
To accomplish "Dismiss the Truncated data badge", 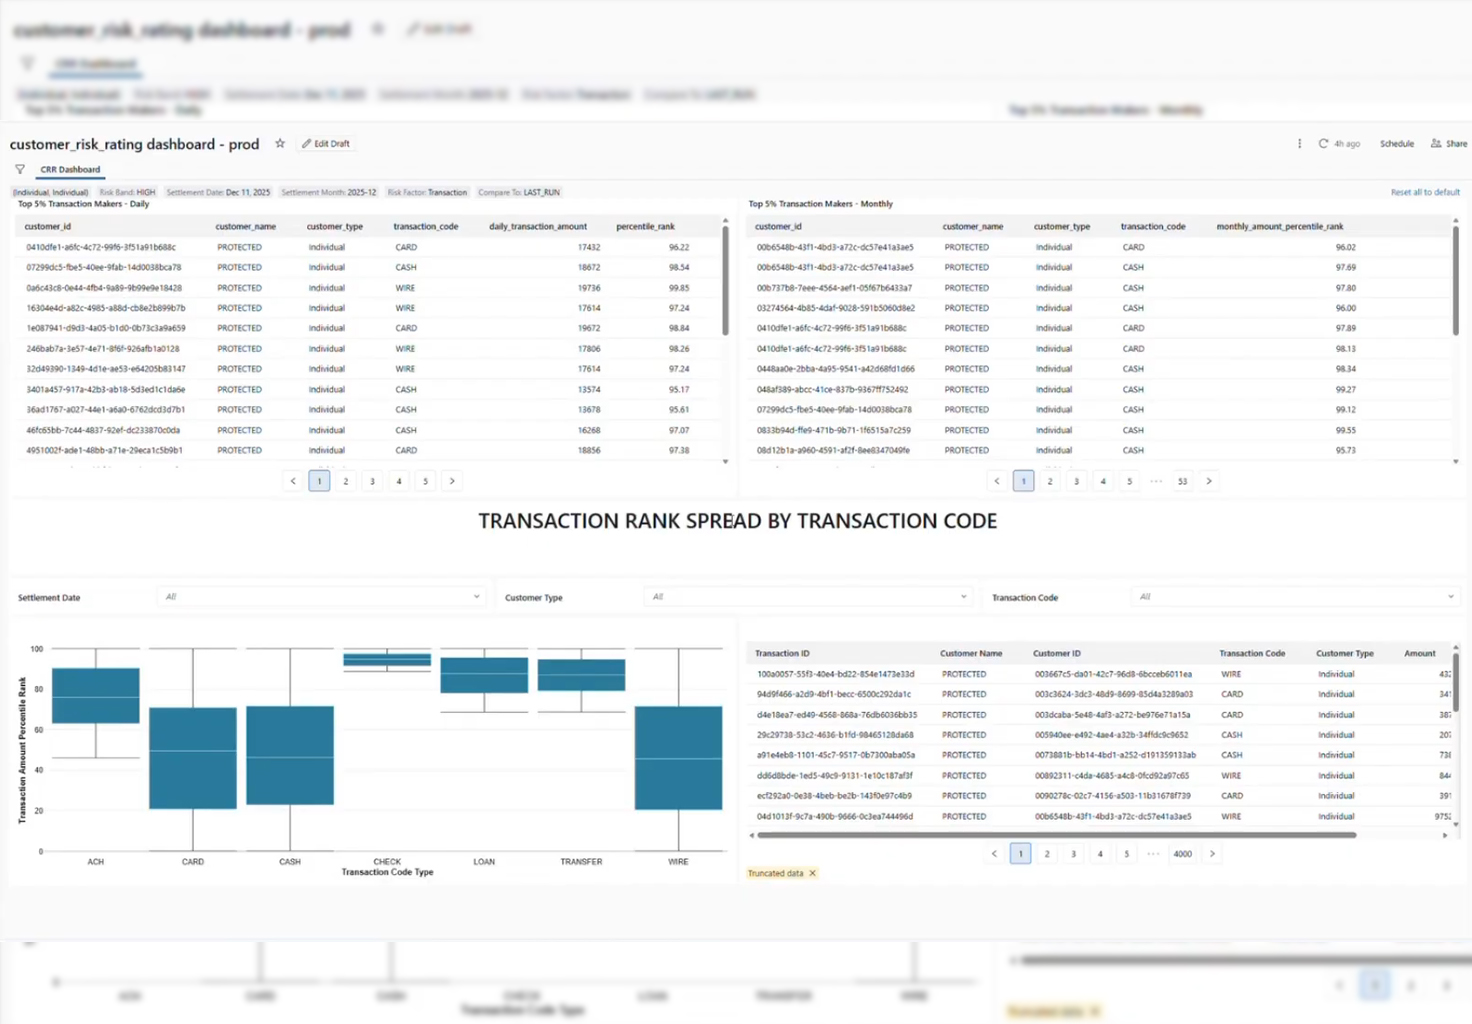I will tap(812, 873).
